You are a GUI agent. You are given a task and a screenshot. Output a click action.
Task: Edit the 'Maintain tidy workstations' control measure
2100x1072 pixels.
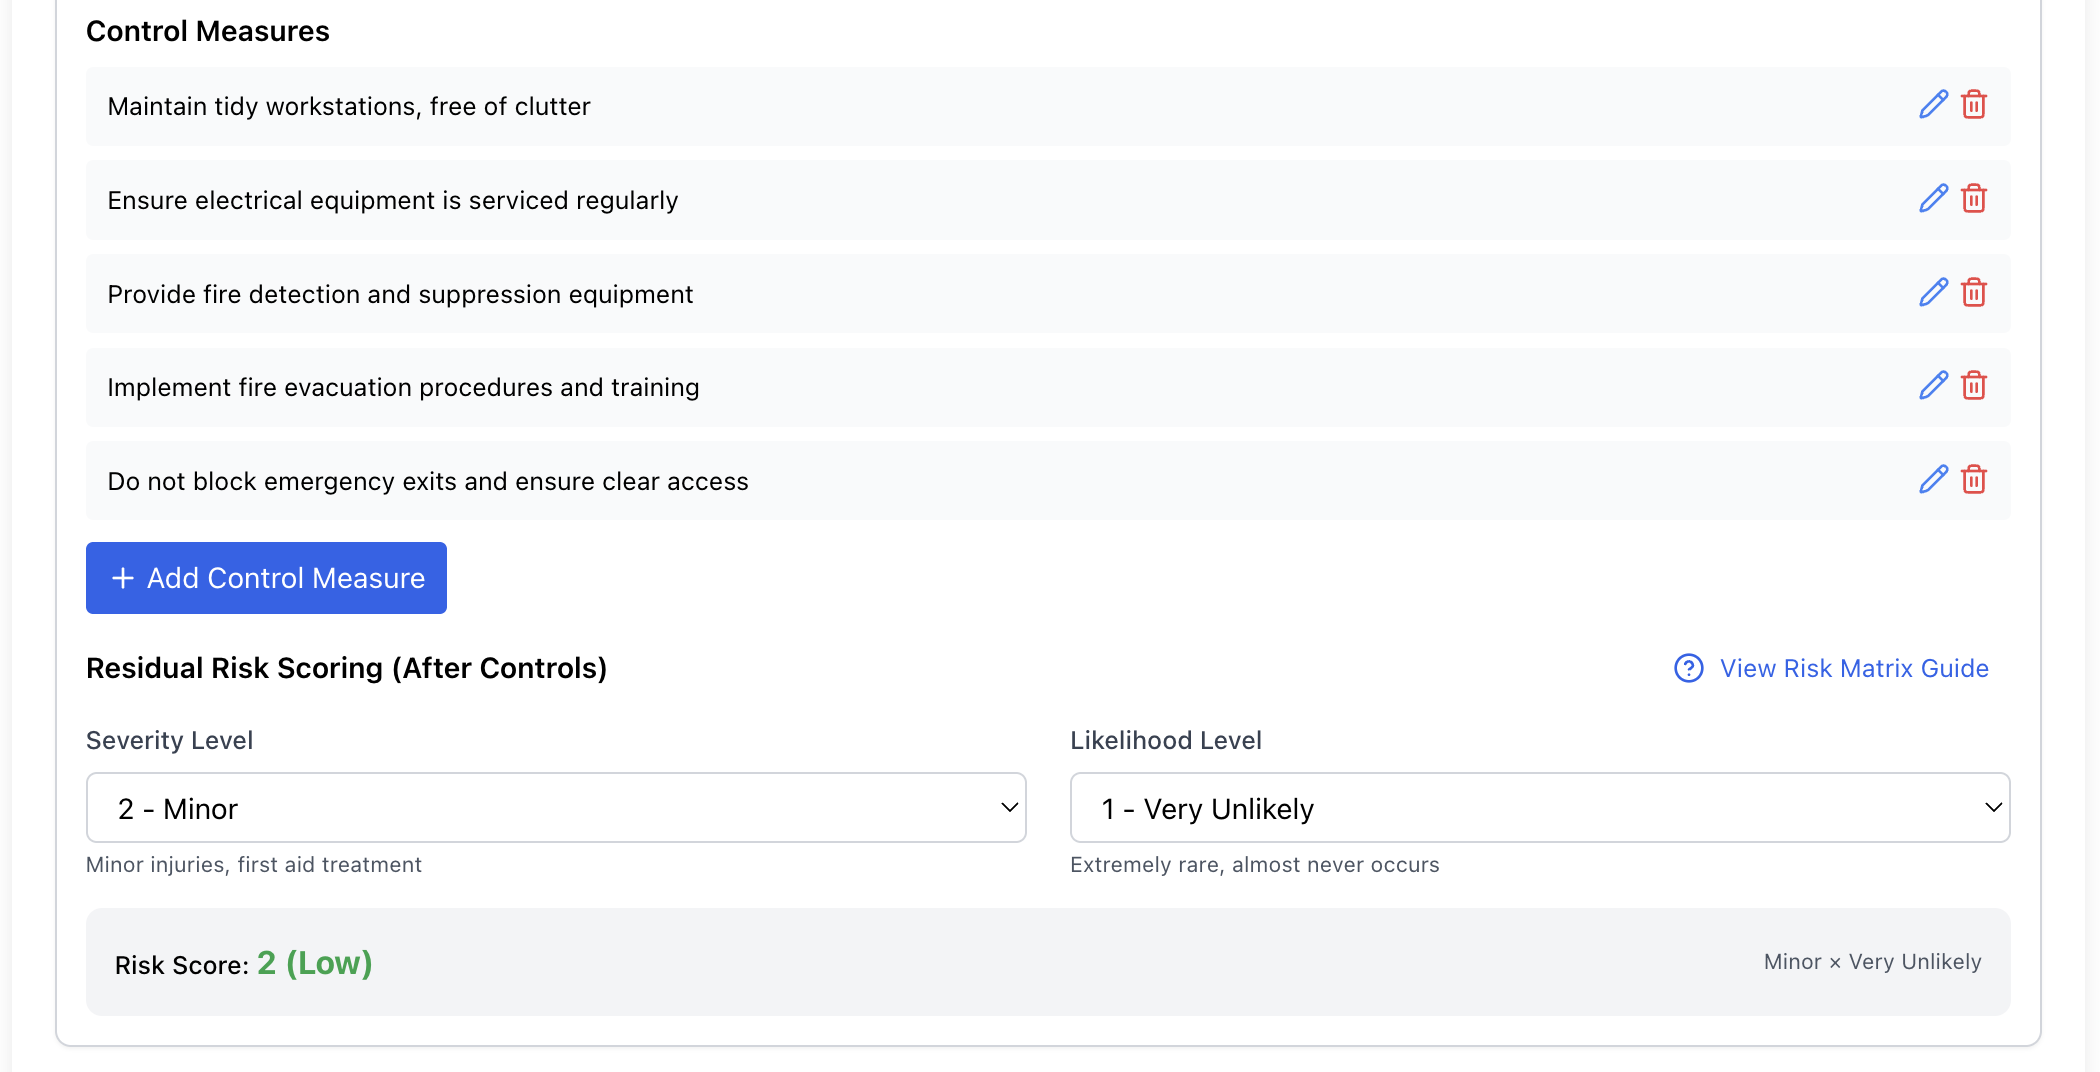1933,105
